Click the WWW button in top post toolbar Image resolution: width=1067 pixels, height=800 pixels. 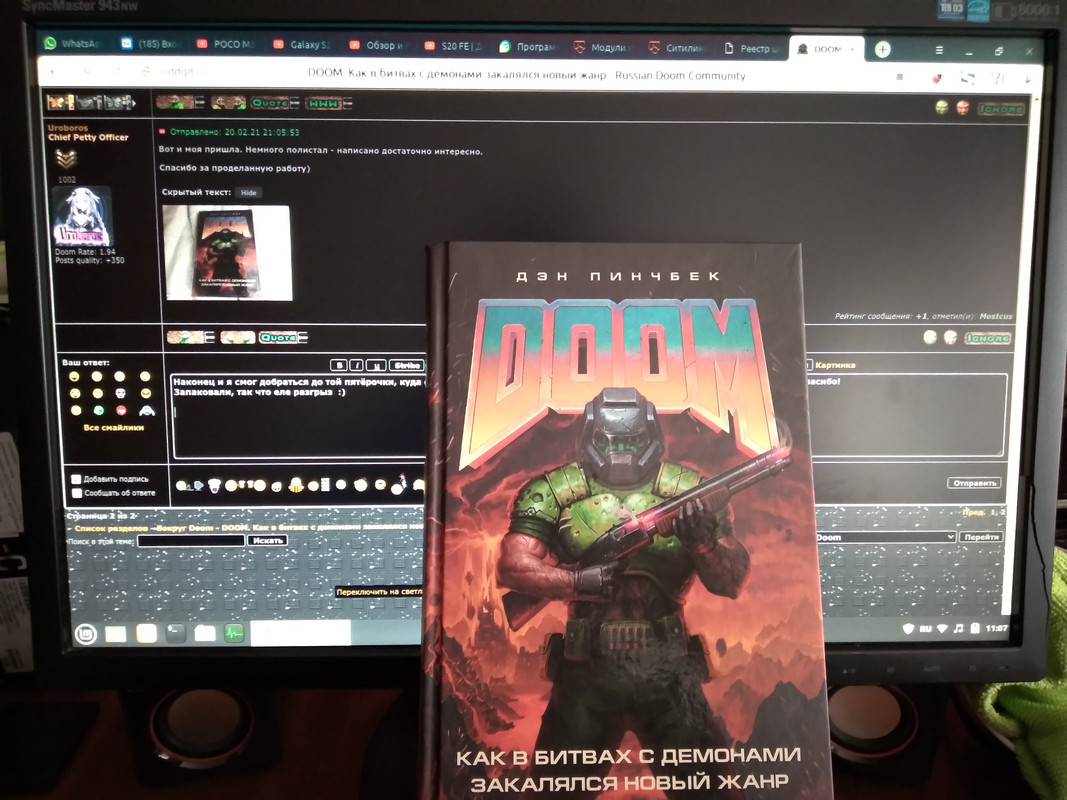coord(328,103)
